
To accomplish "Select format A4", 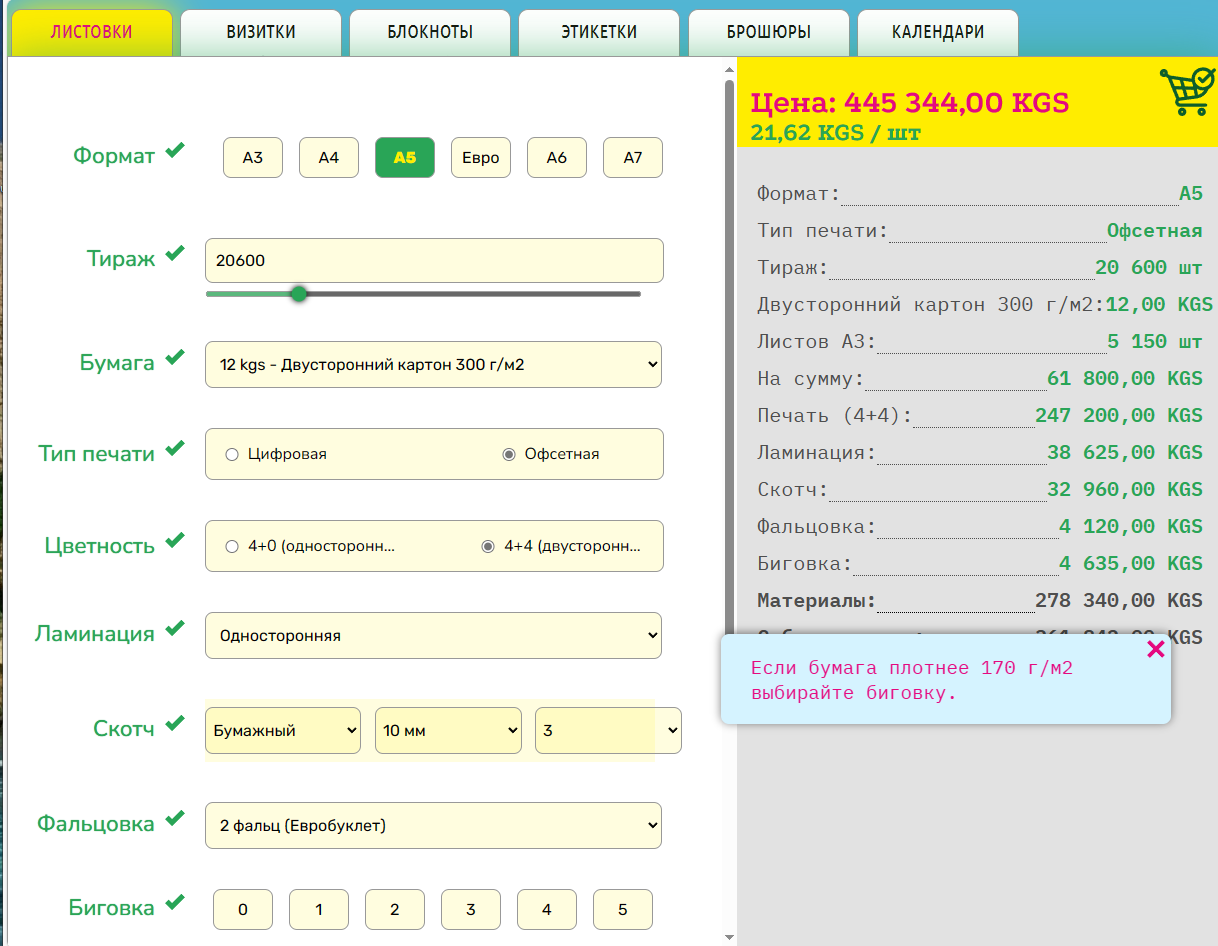I will coord(329,158).
